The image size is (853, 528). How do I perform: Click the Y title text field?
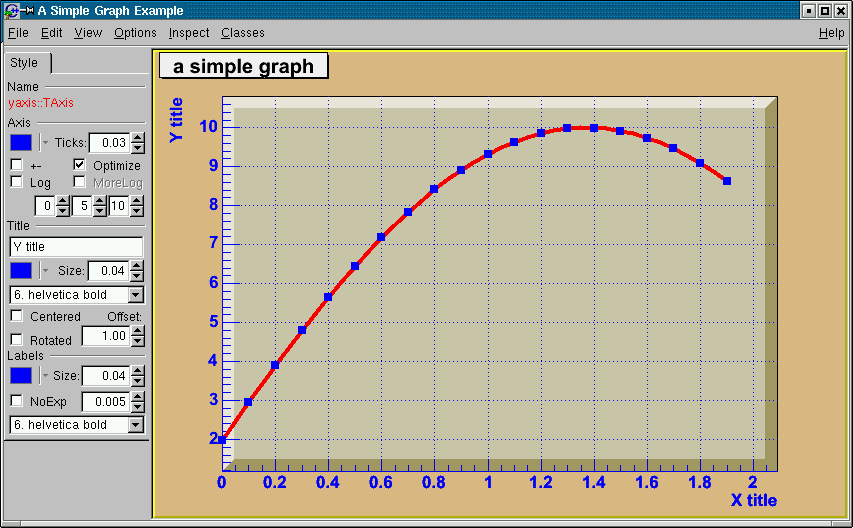click(76, 246)
